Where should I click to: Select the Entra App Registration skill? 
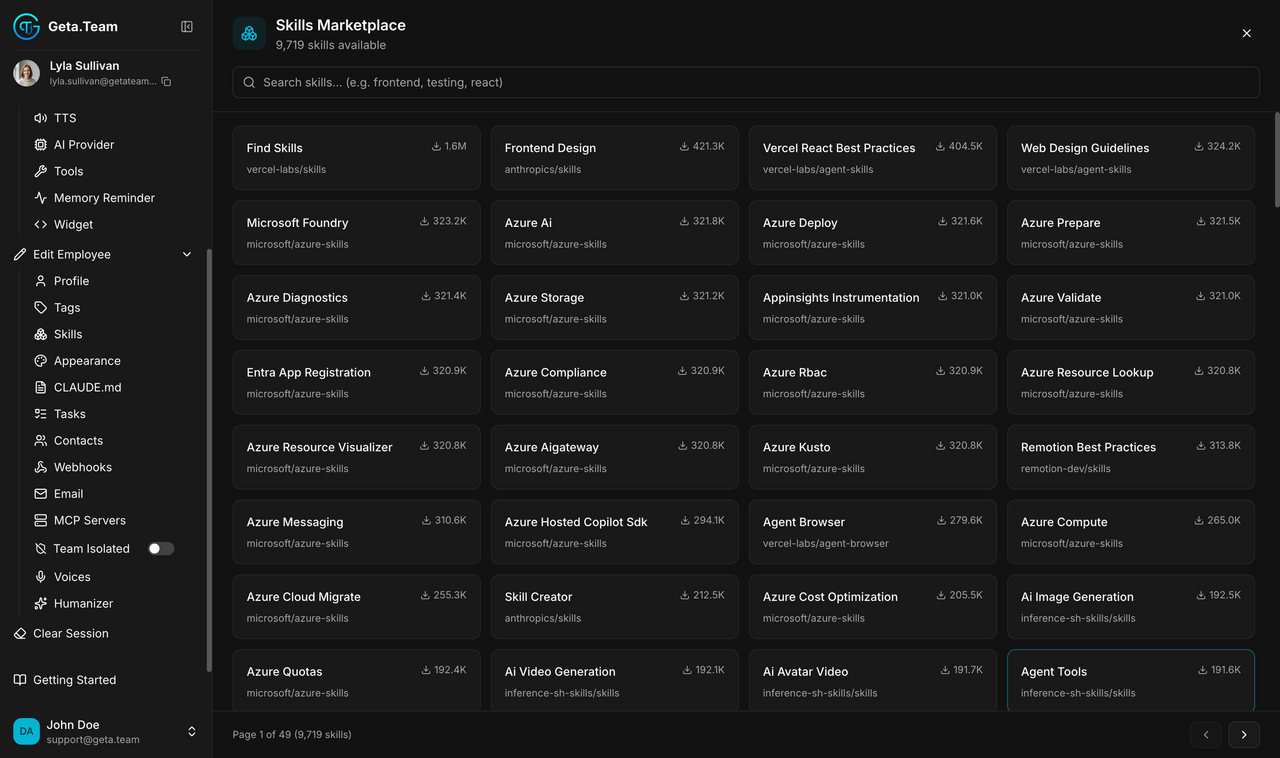click(x=356, y=382)
